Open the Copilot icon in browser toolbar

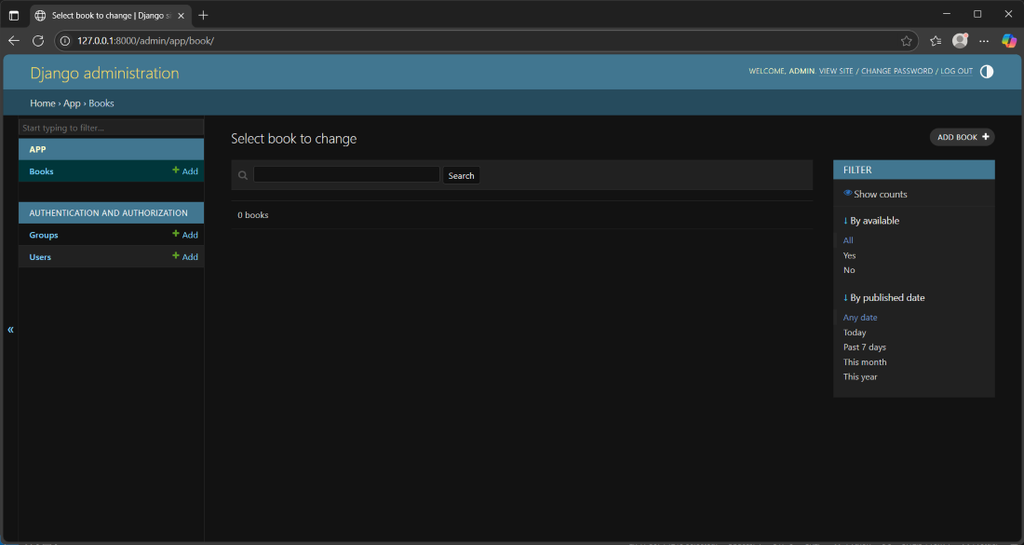pos(1009,40)
